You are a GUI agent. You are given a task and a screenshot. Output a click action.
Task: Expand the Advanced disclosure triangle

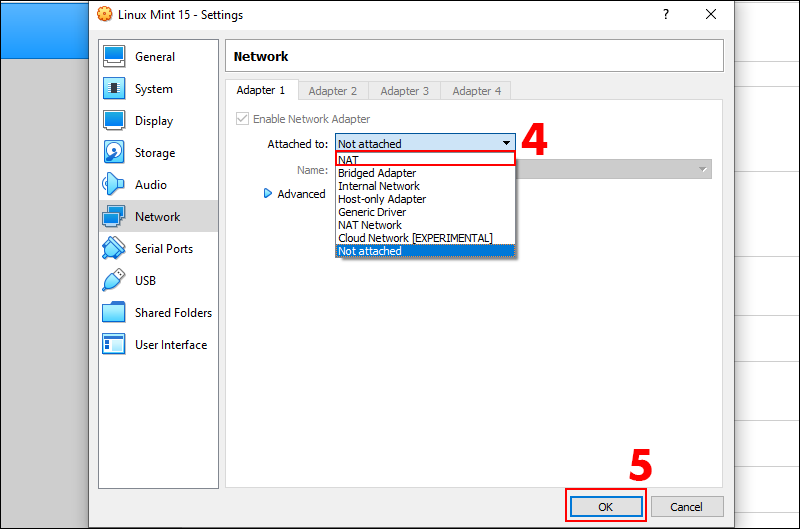267,193
